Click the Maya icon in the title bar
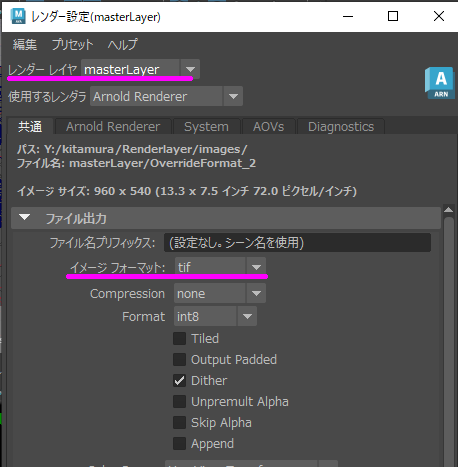The height and width of the screenshot is (467, 458). coord(18,16)
